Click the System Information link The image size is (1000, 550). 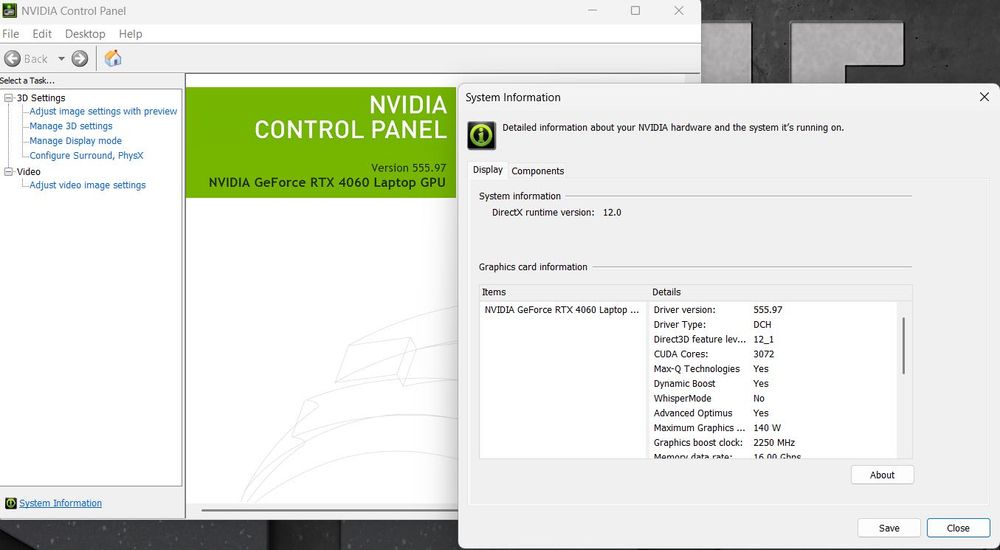(x=61, y=503)
